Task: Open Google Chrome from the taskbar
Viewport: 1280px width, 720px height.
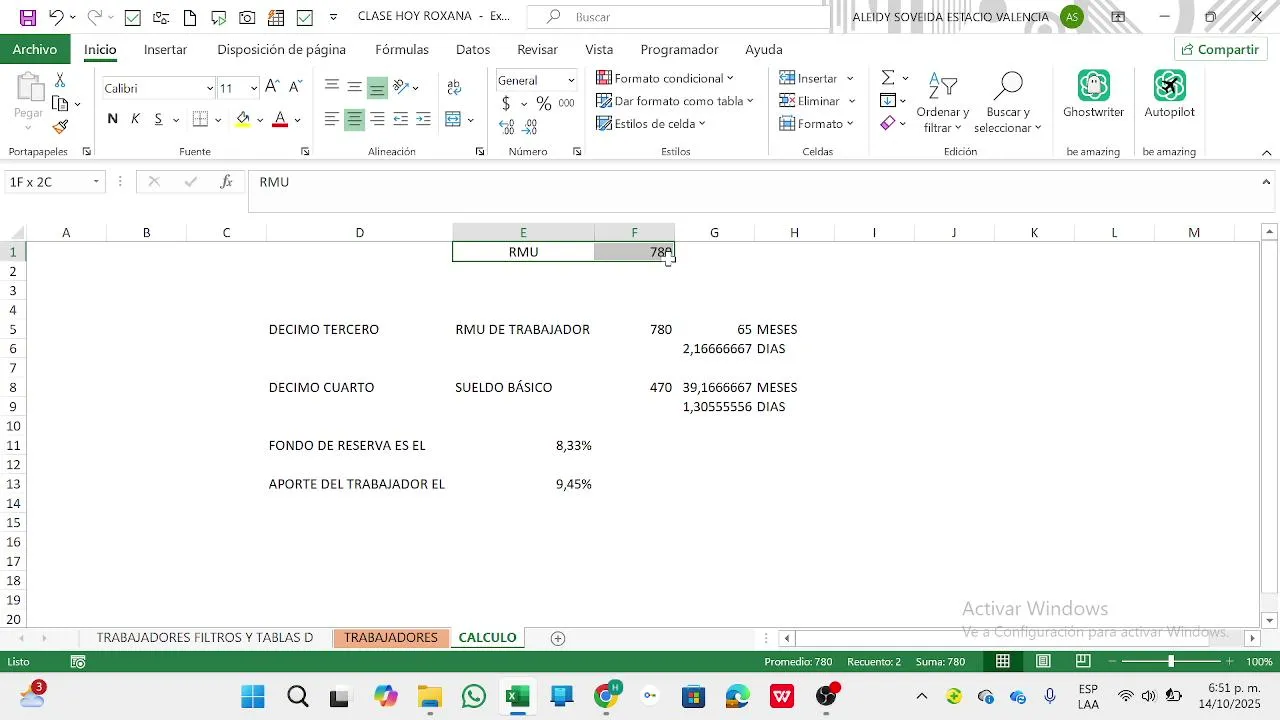Action: [606, 697]
